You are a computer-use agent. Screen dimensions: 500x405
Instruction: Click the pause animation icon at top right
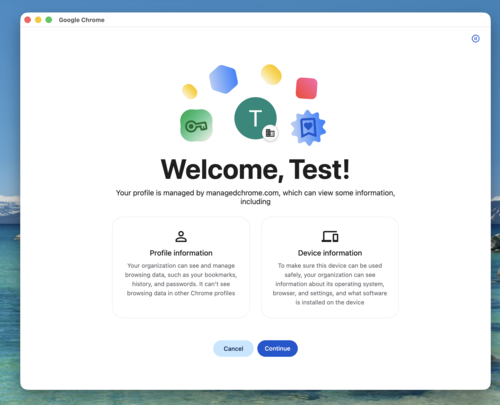475,39
